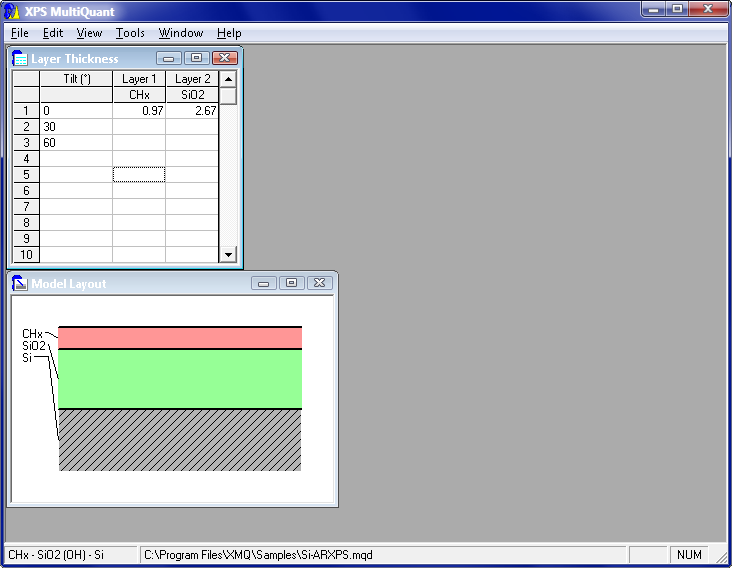The image size is (732, 568).
Task: Select the green SiO2 layer in model
Action: (x=180, y=378)
